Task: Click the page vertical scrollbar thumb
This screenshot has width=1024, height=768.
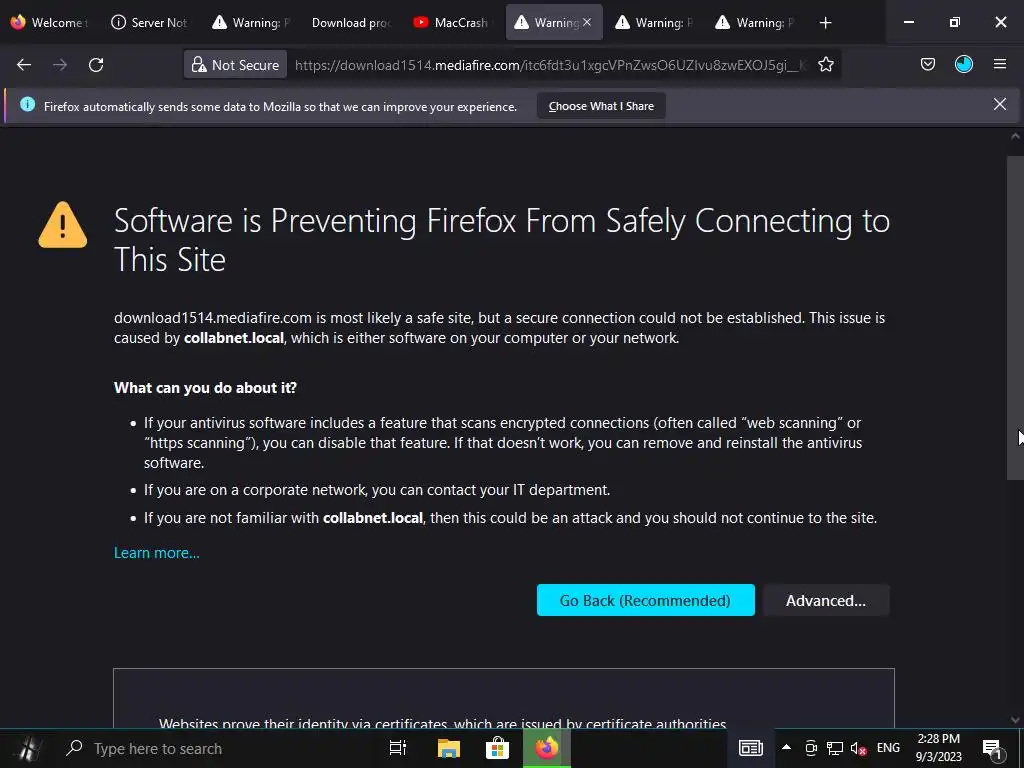Action: click(1015, 318)
